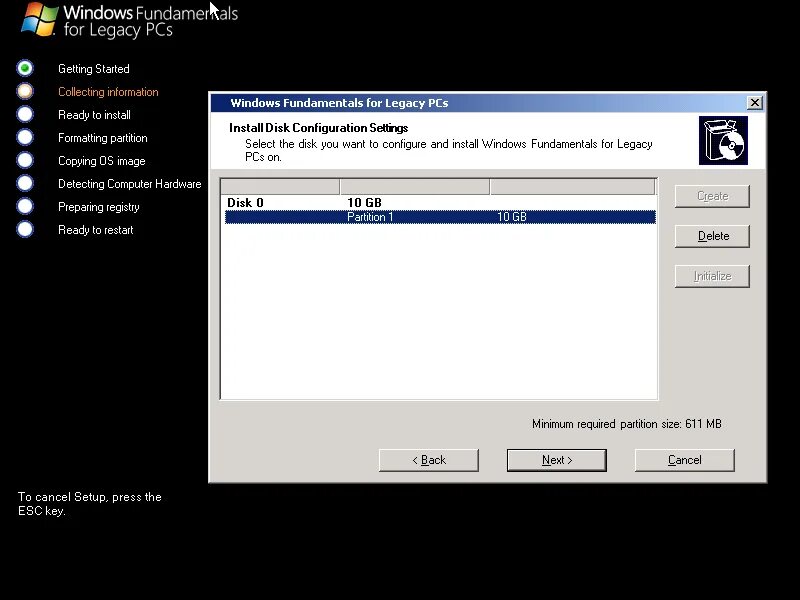Close the setup dialog window
The height and width of the screenshot is (600, 800).
coord(755,103)
